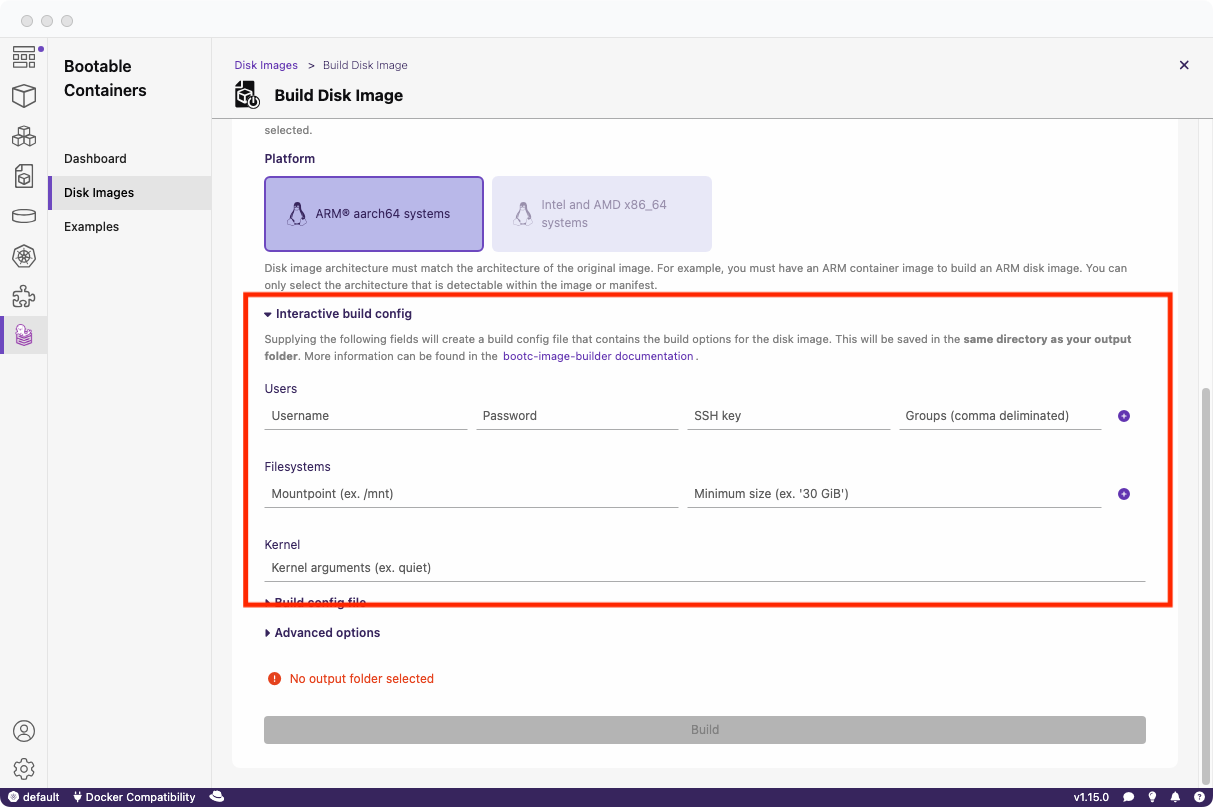This screenshot has width=1213, height=807.
Task: Select the Bootable Containers extension icon
Action: pyautogui.click(x=24, y=335)
